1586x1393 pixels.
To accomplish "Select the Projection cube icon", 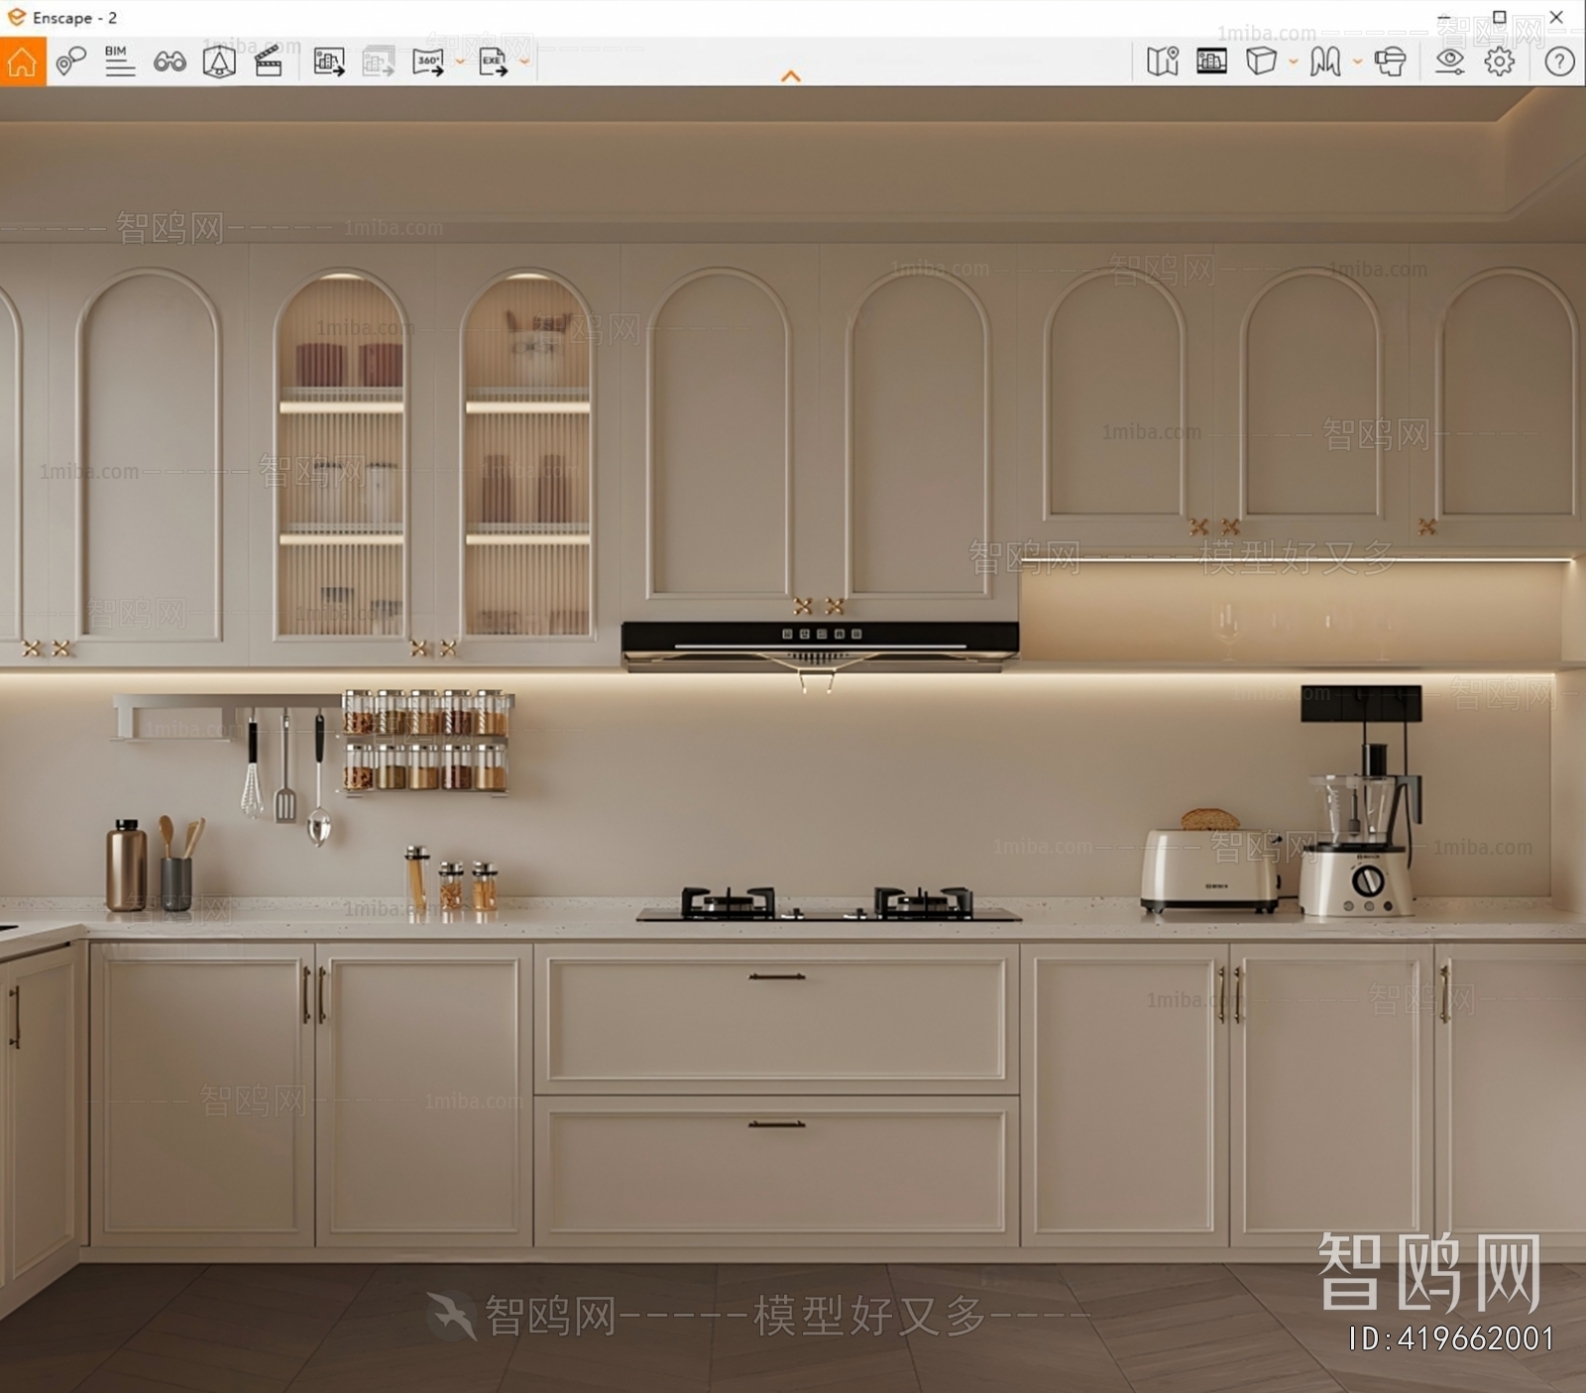I will click(x=1261, y=62).
